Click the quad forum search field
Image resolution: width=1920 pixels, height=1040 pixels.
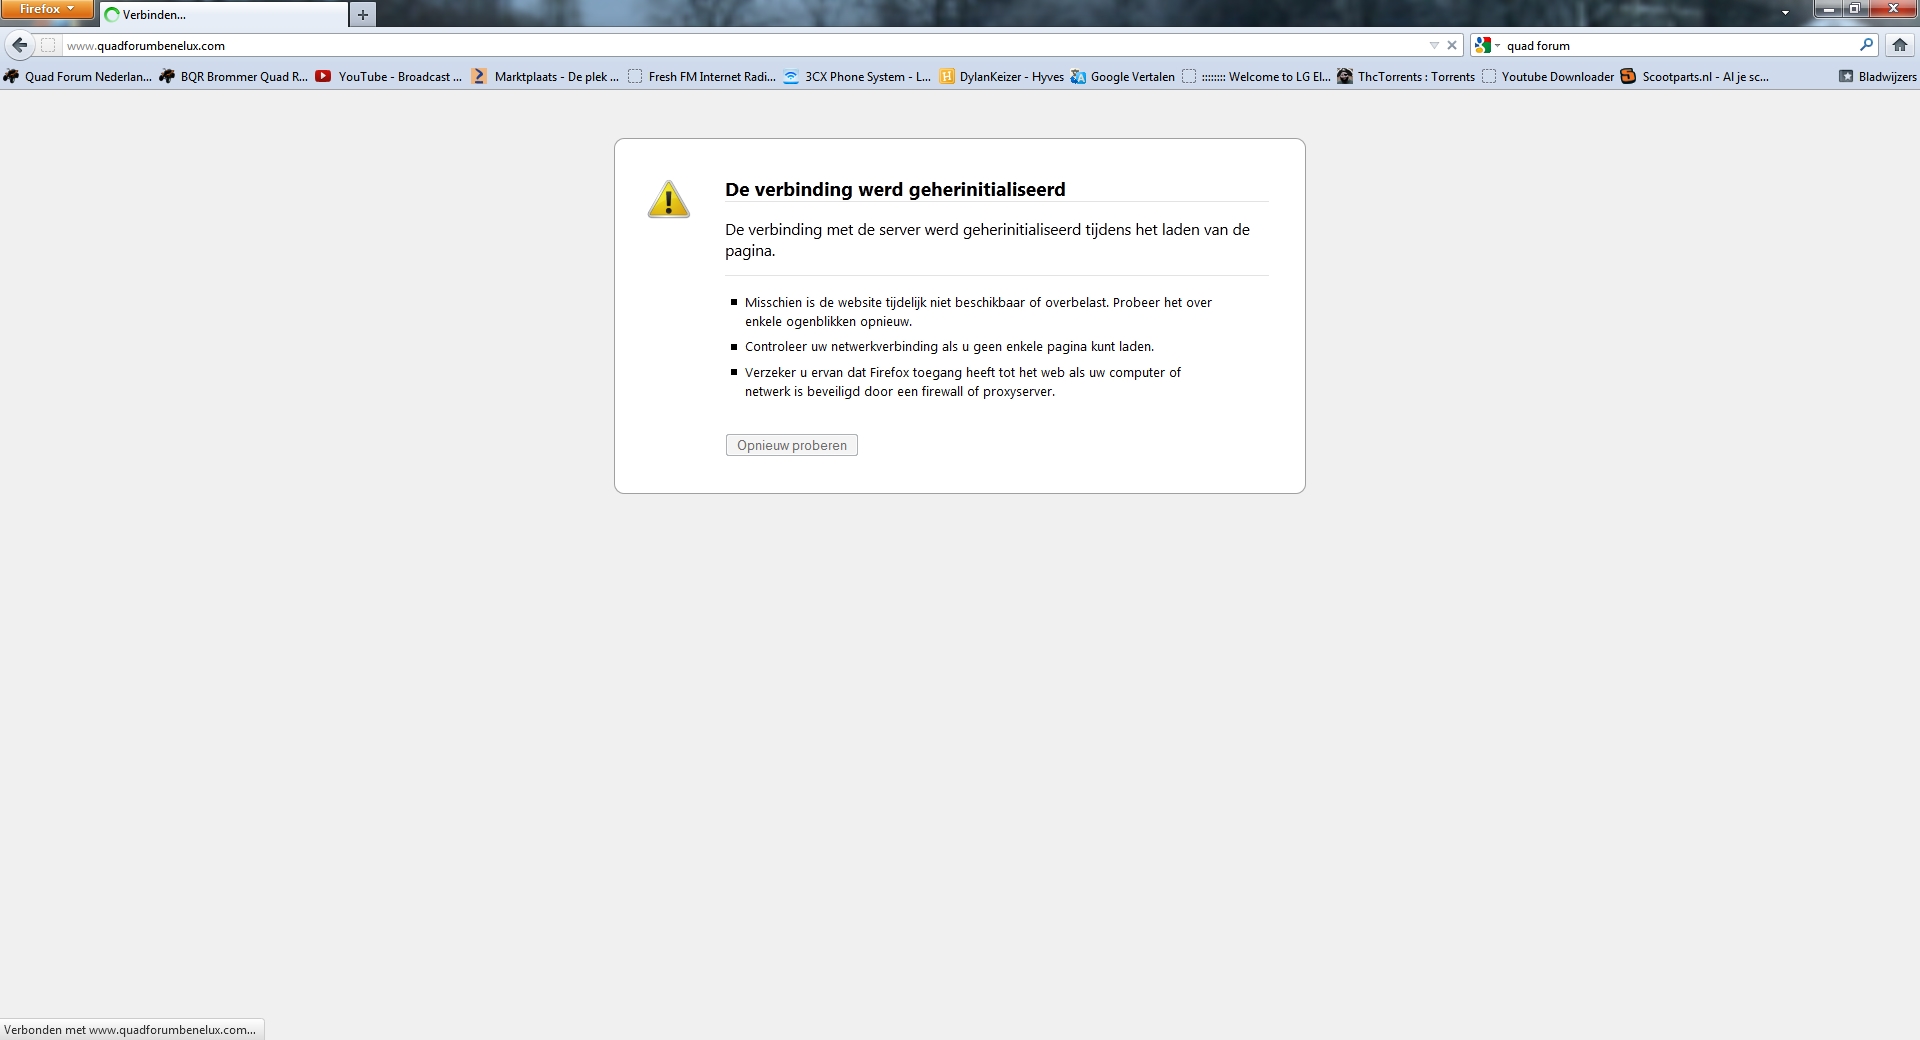(x=1680, y=45)
